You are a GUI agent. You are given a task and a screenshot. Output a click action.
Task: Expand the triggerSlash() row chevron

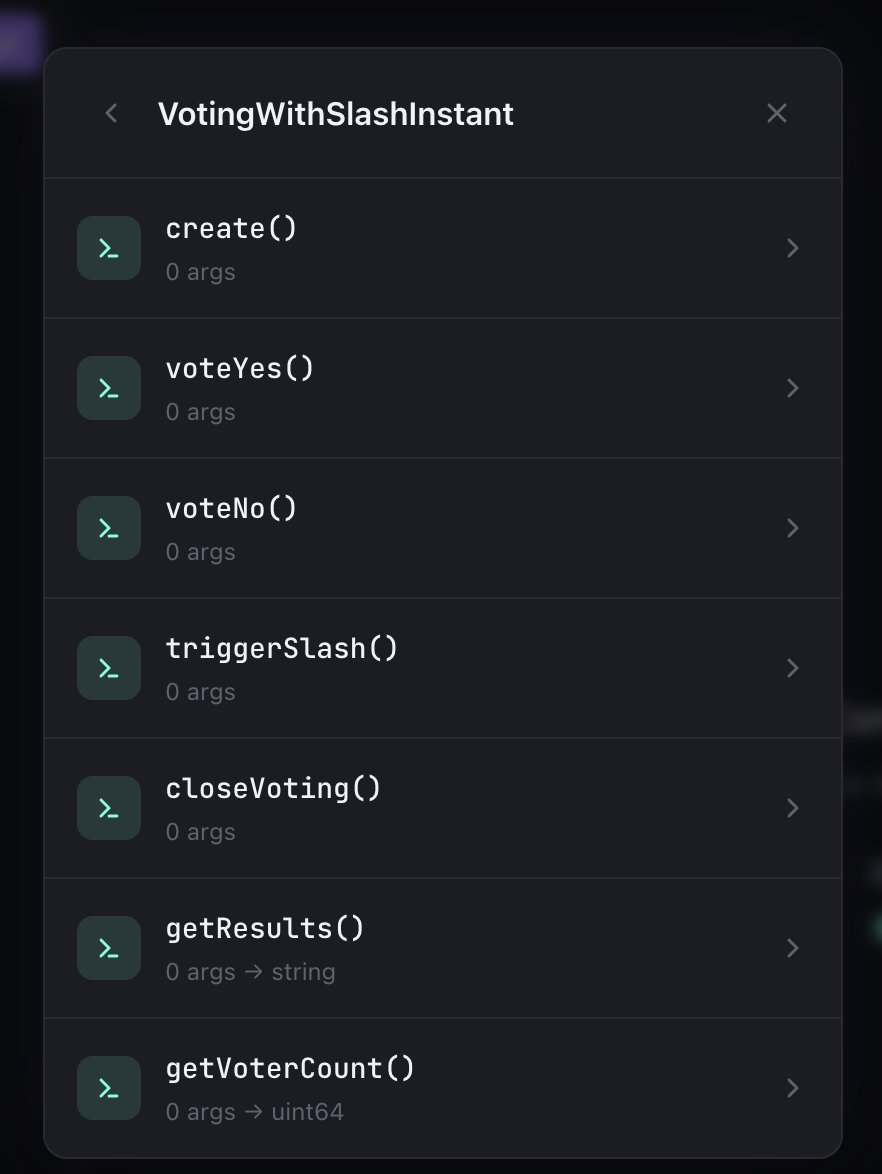click(x=793, y=668)
